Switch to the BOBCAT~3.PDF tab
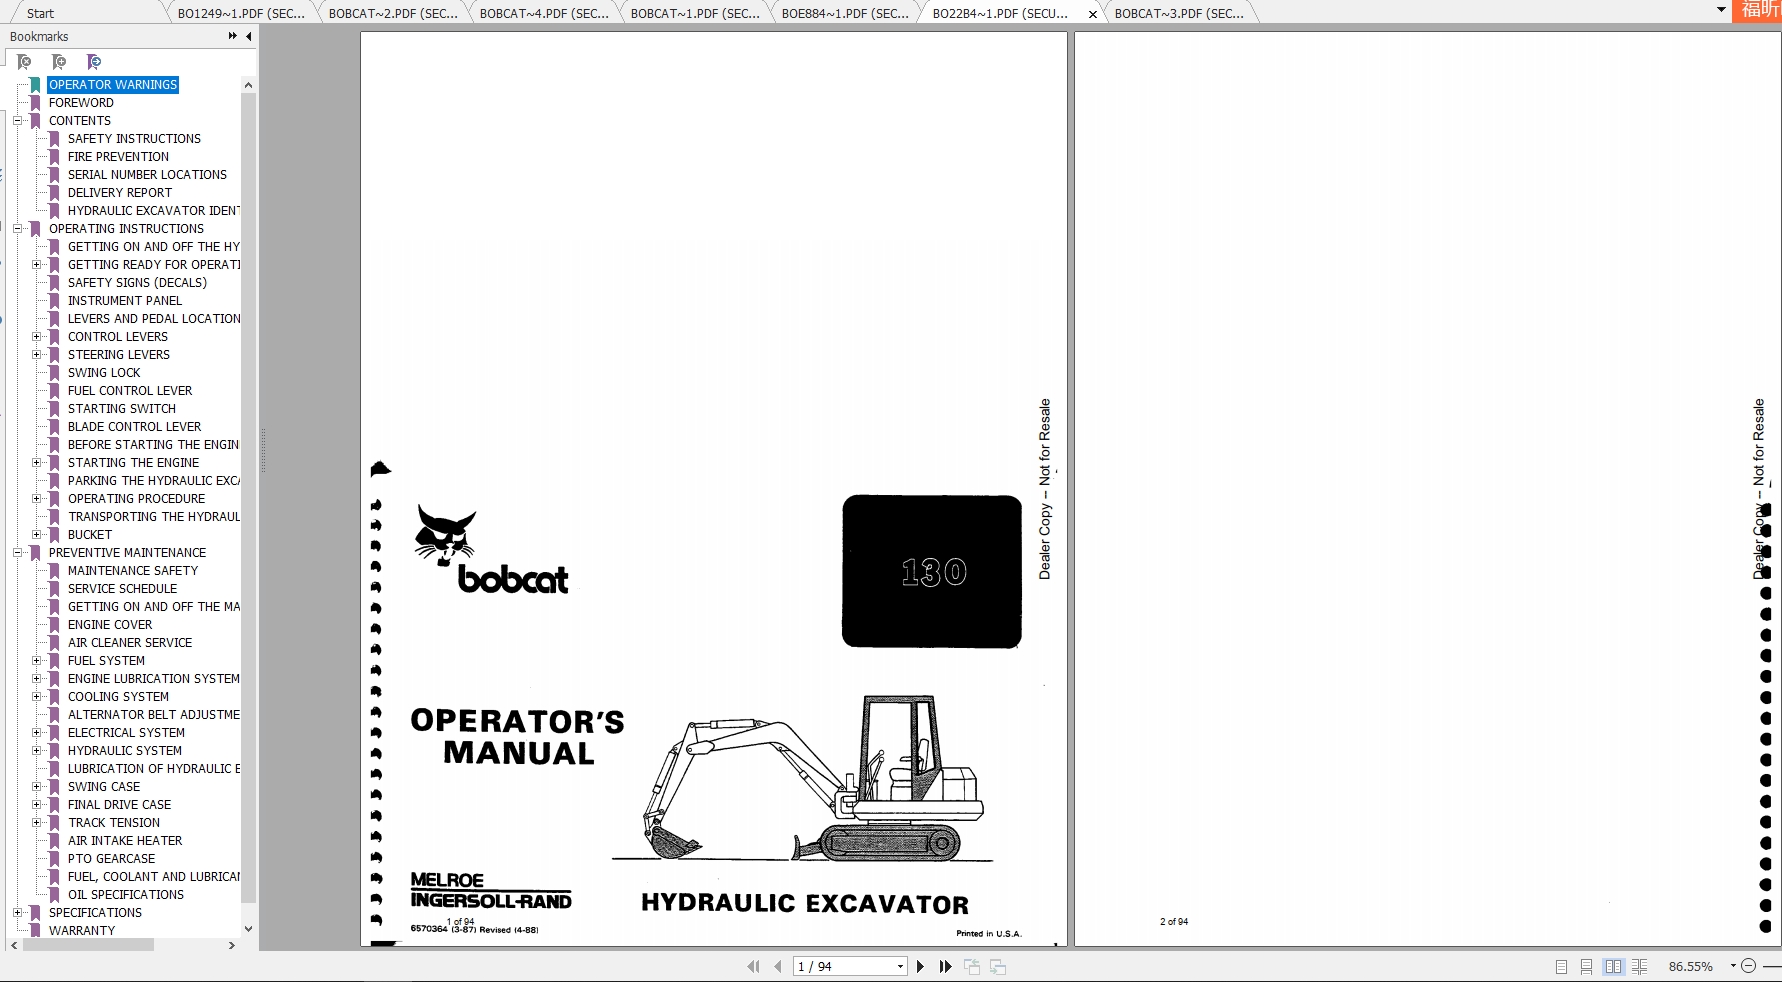Screen dimensions: 1782x982 [1178, 13]
